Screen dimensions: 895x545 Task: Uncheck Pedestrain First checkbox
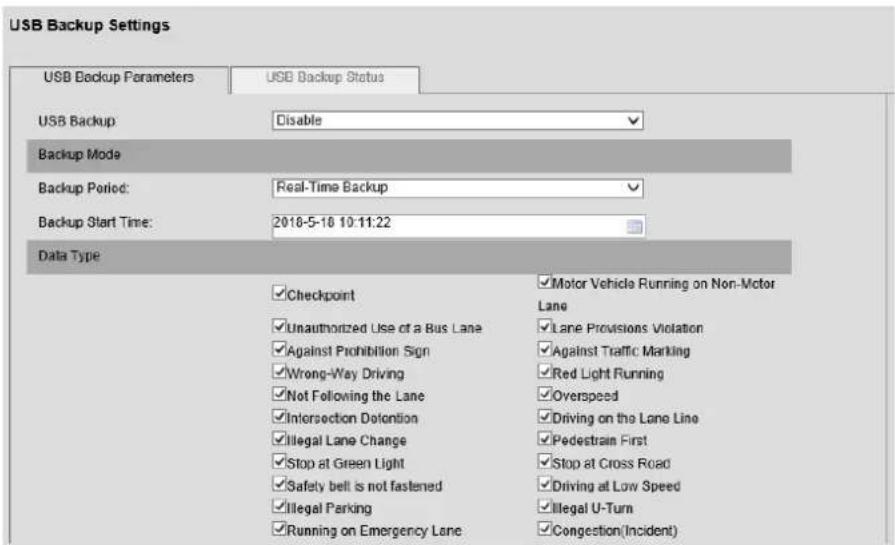[x=545, y=439]
